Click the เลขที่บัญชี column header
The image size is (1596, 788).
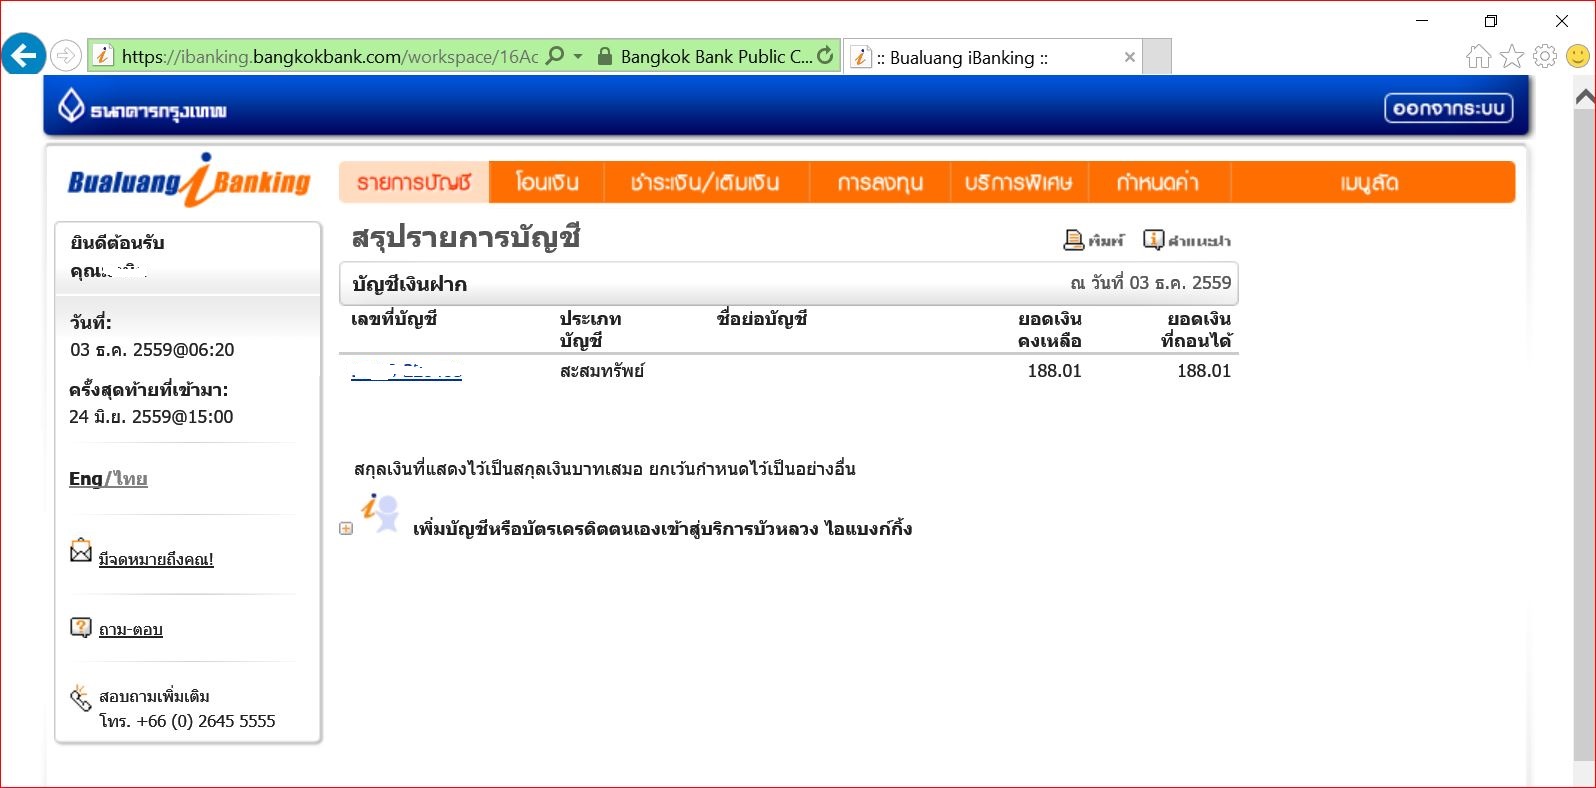(394, 319)
